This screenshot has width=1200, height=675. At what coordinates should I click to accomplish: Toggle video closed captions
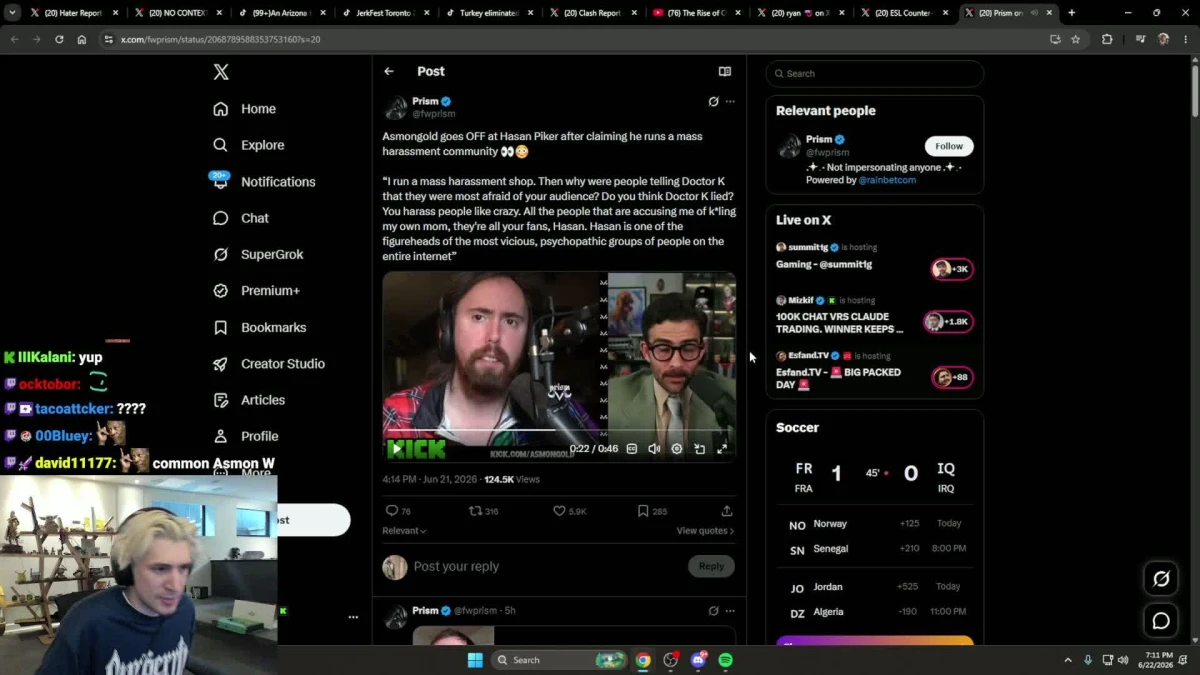[632, 449]
